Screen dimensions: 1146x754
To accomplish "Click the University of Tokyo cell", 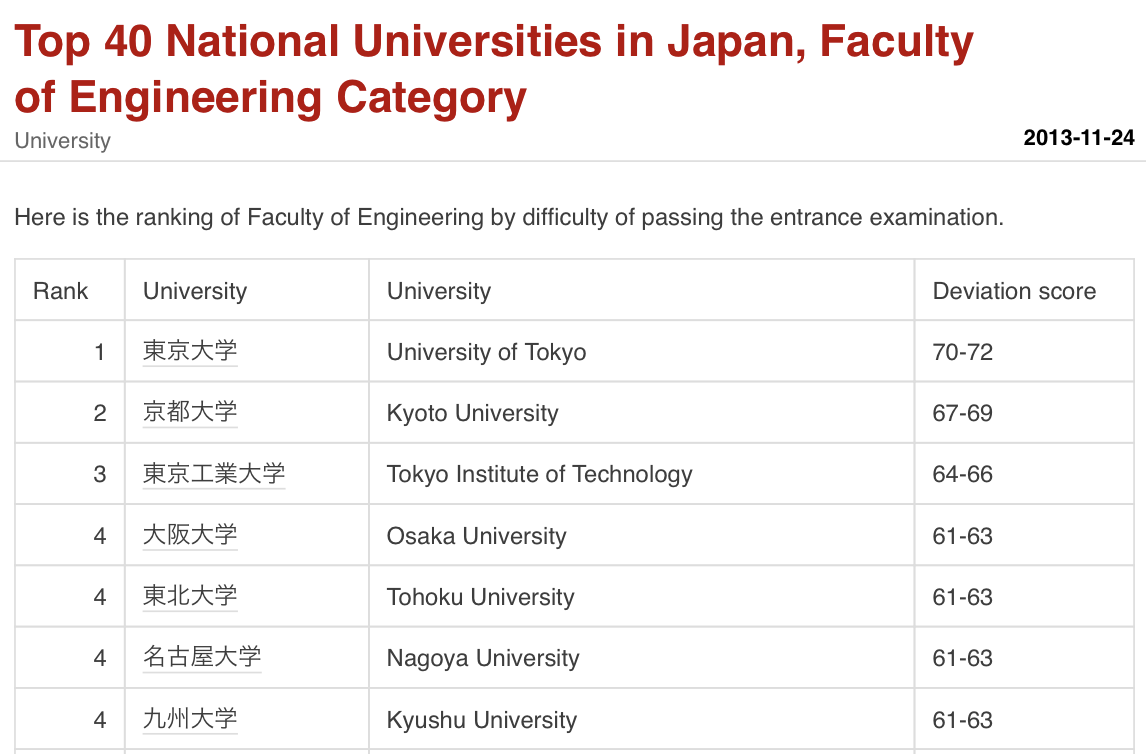I will (487, 352).
